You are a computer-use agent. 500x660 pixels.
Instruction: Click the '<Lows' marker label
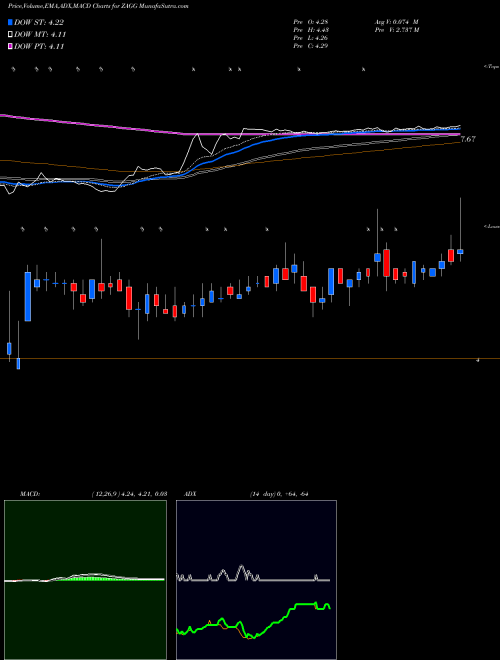click(x=492, y=226)
